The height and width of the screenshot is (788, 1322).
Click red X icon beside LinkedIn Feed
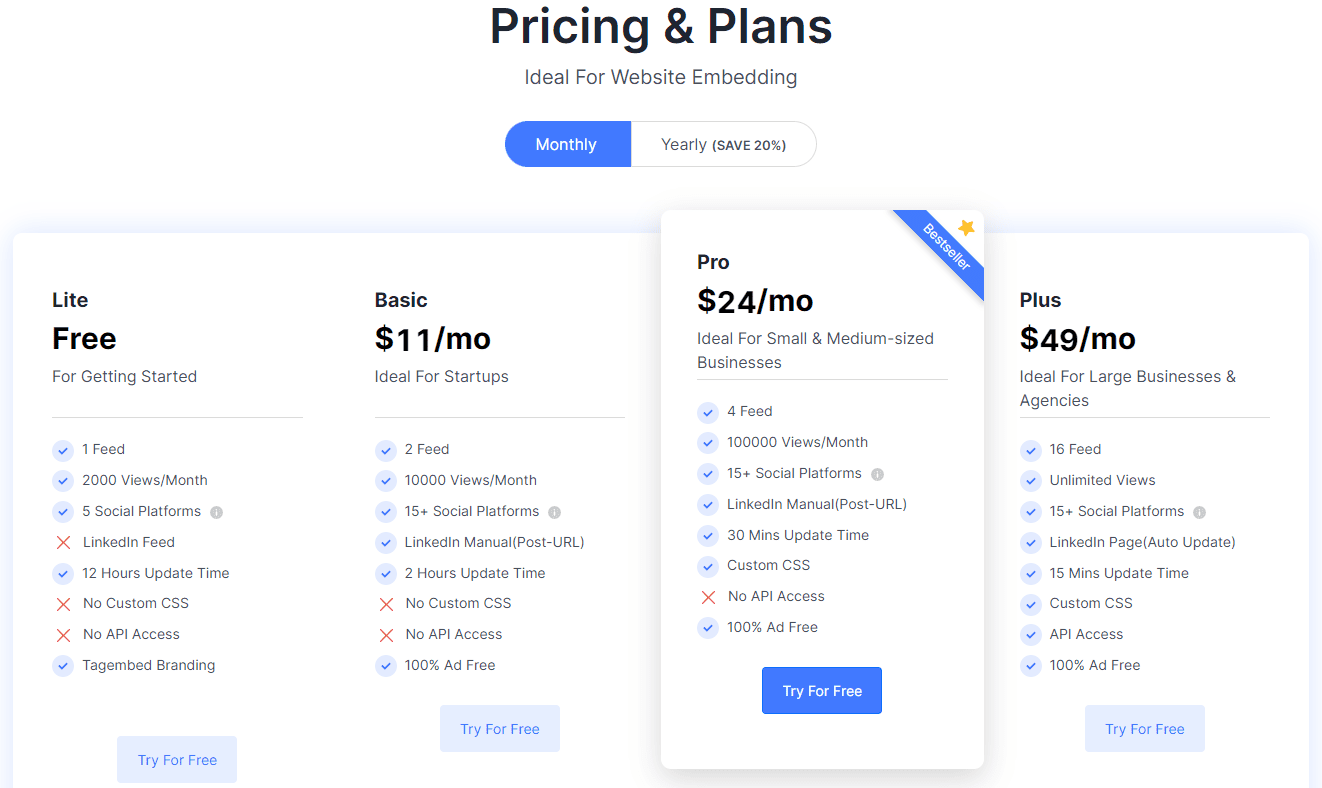point(63,542)
